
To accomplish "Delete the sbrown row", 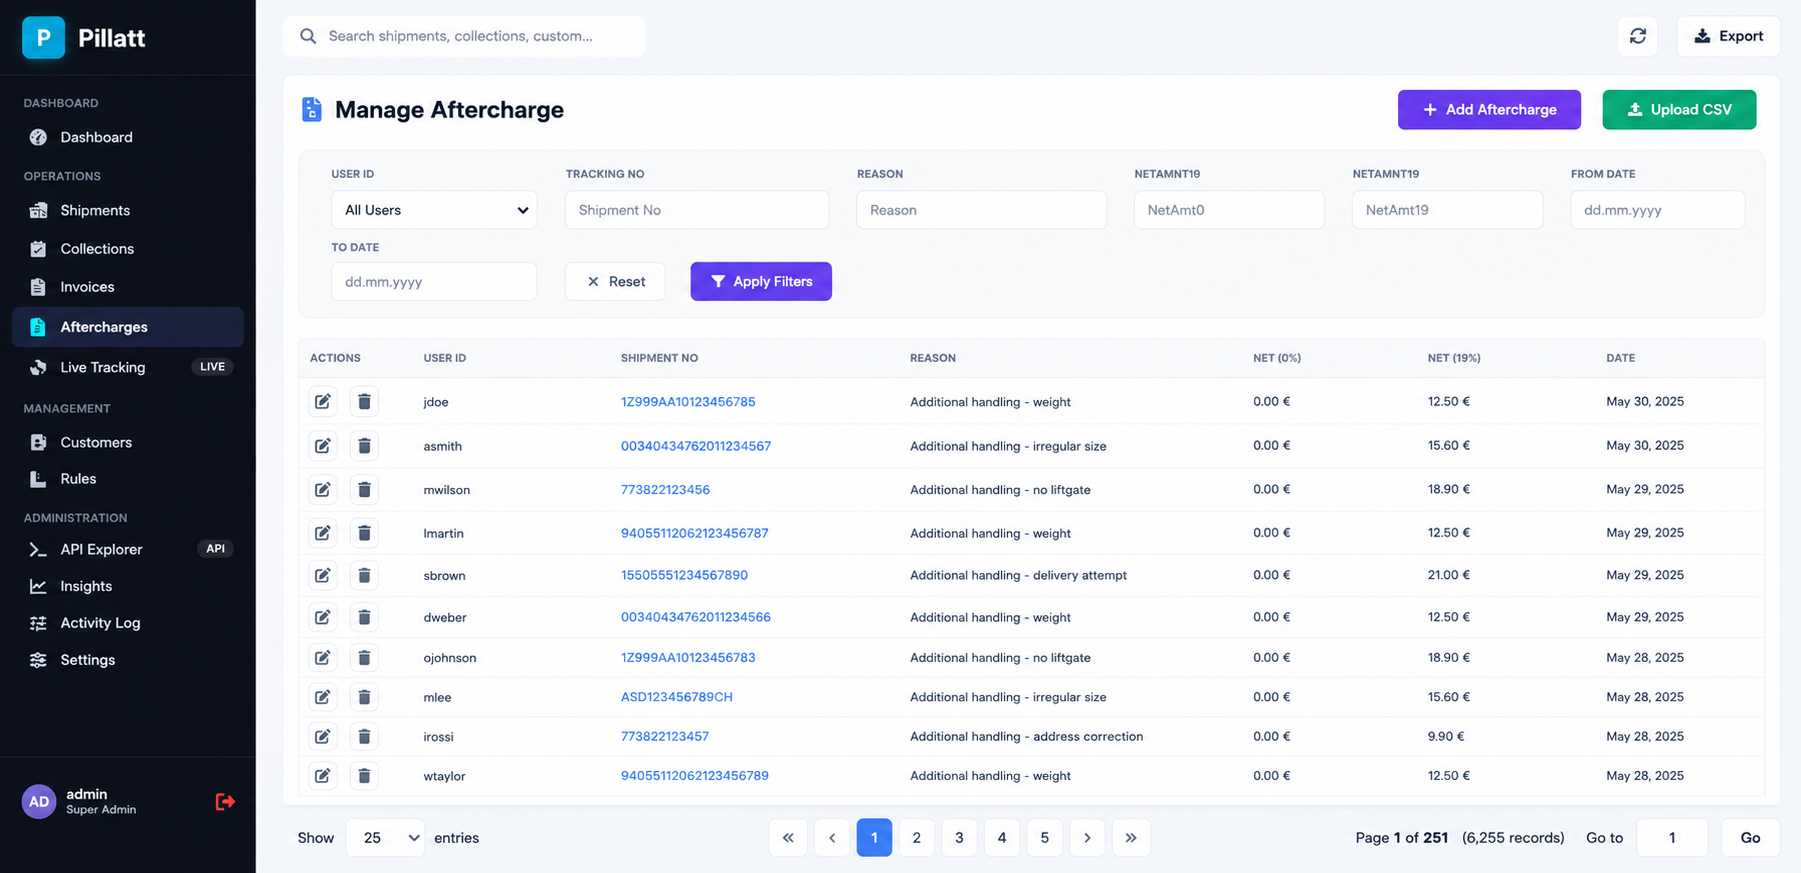I will (x=364, y=575).
